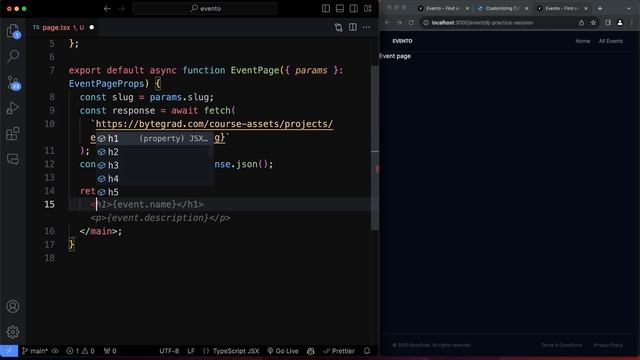The image size is (640, 360).
Task: Open the Explorer view in activity bar
Action: point(13,31)
